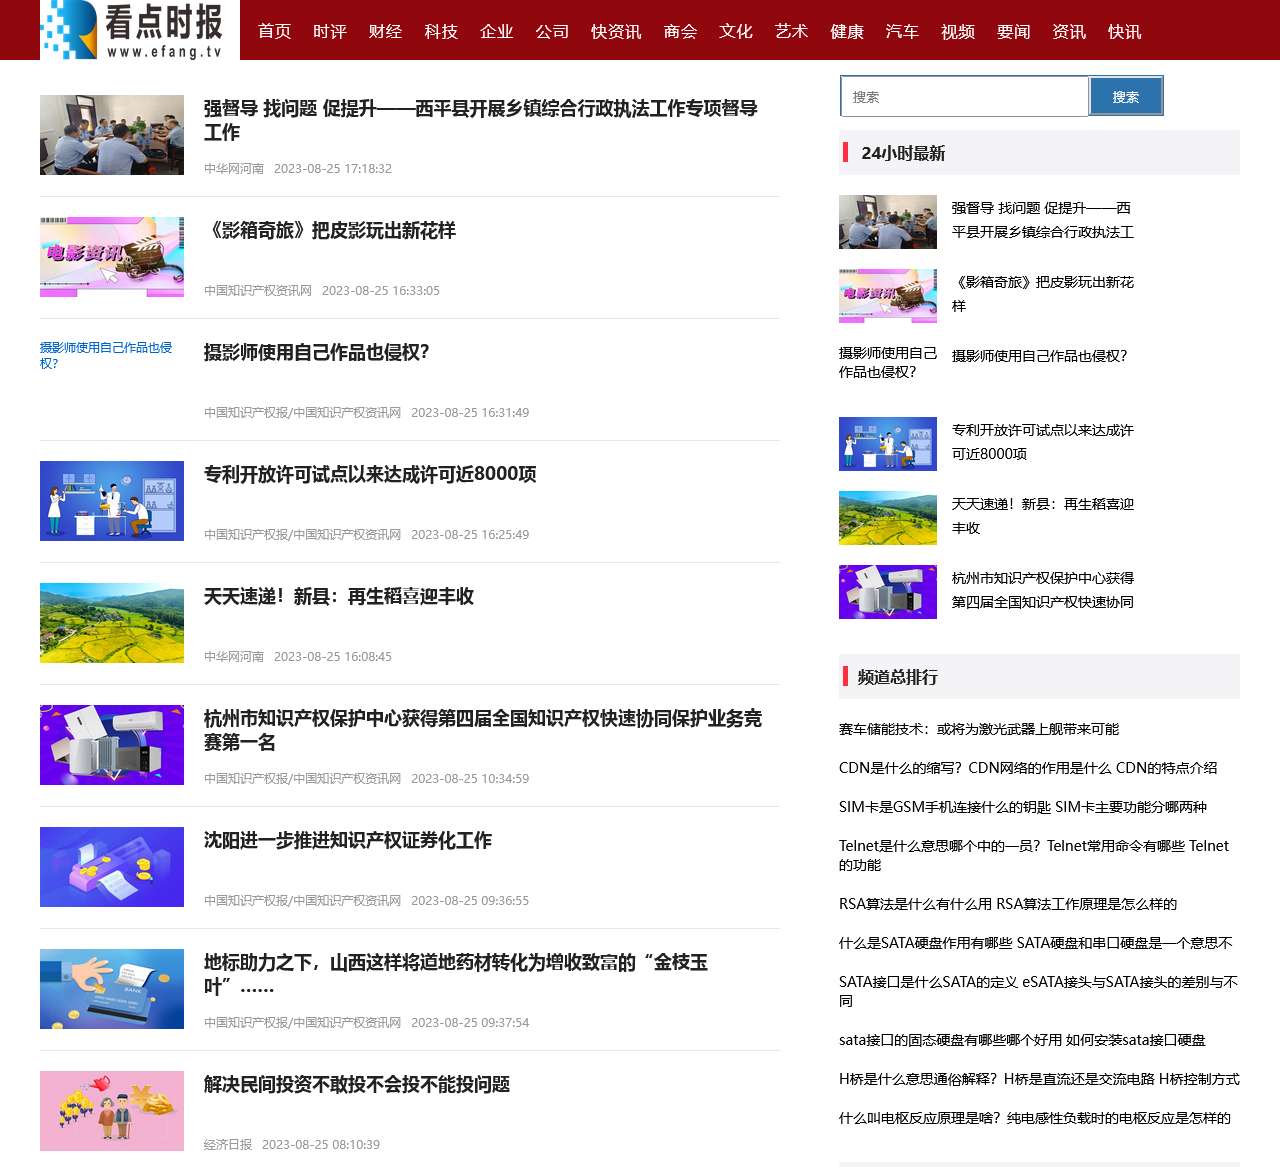Click the broken image link 摄影师使用自己作品也侵权? in main list
The image size is (1280, 1167).
[106, 355]
